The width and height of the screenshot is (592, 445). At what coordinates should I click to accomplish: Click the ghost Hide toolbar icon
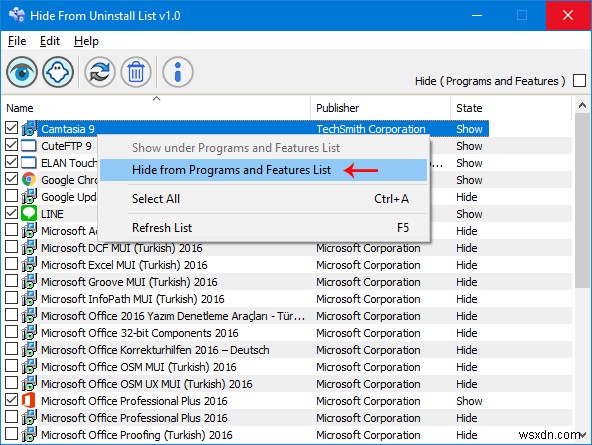tap(58, 72)
